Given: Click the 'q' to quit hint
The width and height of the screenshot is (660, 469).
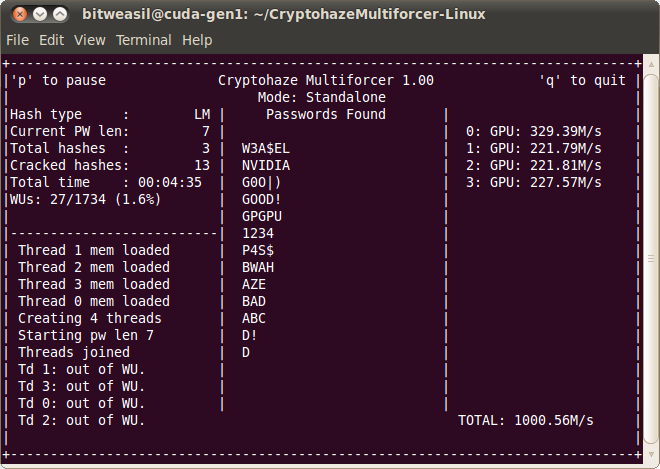Looking at the screenshot, I should point(582,80).
